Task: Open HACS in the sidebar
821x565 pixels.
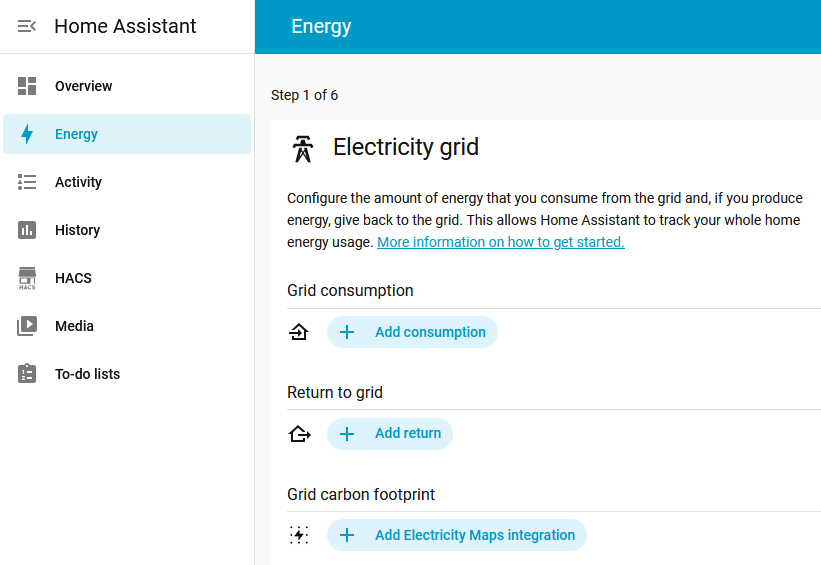Action: click(127, 278)
